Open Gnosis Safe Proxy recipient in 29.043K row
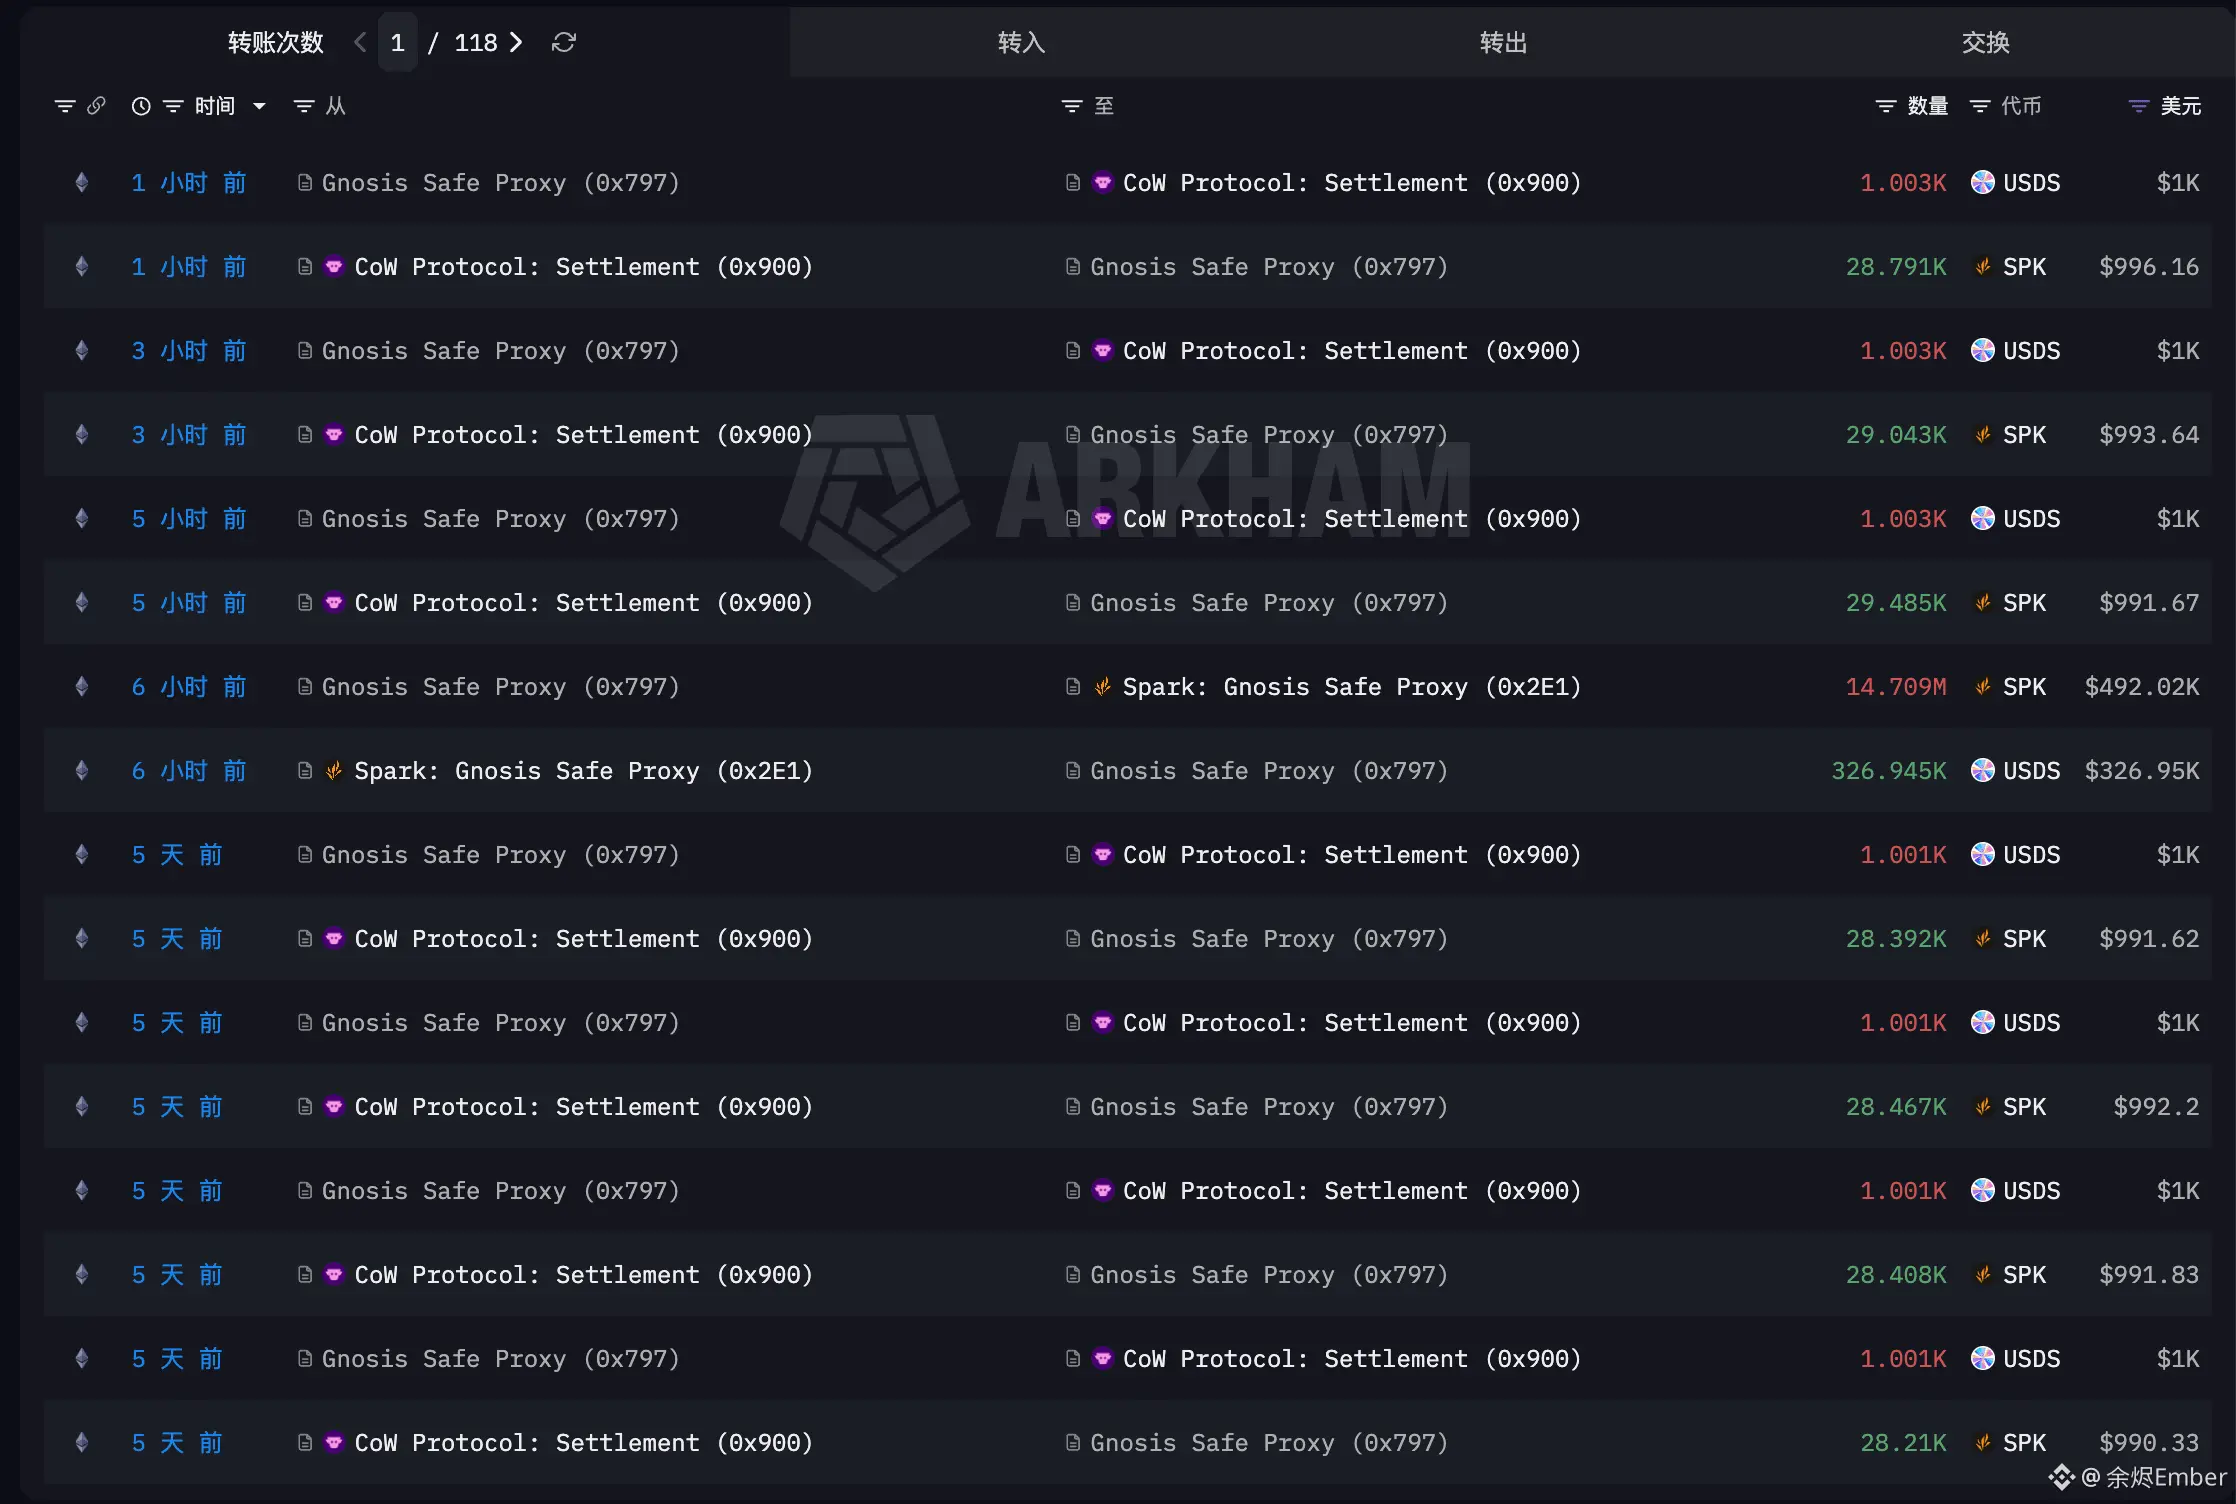The height and width of the screenshot is (1504, 2236). tap(1269, 435)
